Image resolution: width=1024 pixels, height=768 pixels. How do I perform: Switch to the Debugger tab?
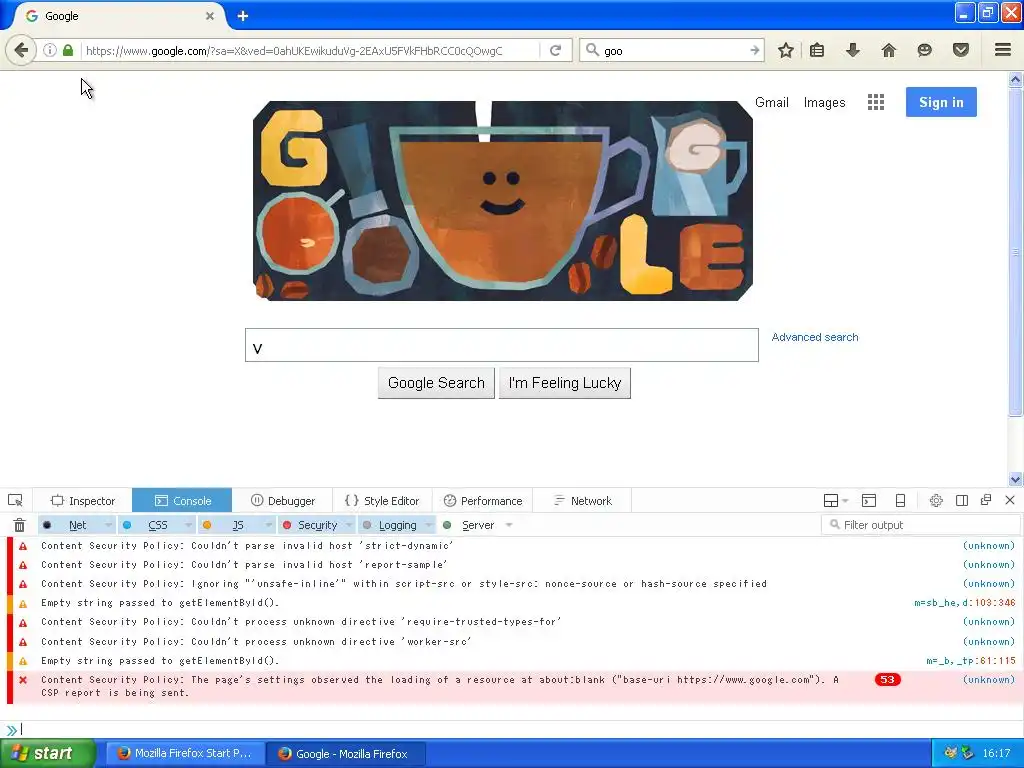[x=282, y=501]
